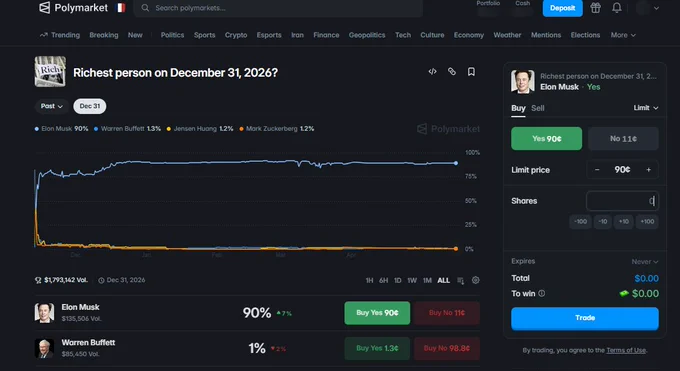680x371 pixels.
Task: Open the Breaking category
Action: click(x=104, y=35)
